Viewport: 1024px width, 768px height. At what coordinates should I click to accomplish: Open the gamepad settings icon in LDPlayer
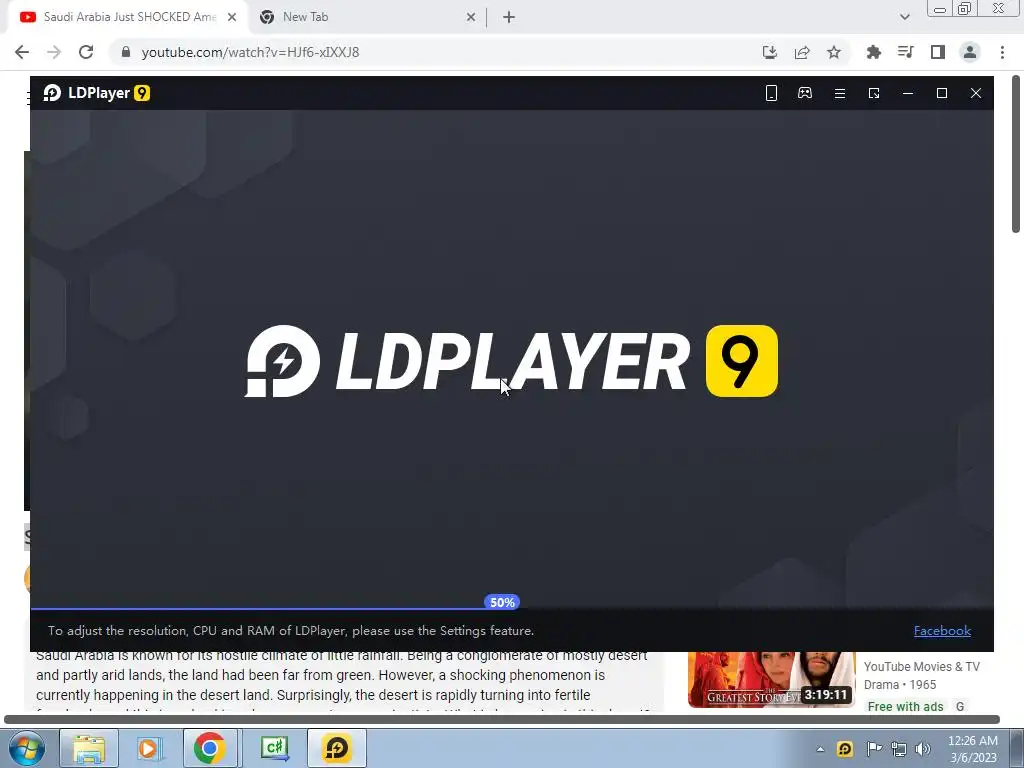pos(805,93)
